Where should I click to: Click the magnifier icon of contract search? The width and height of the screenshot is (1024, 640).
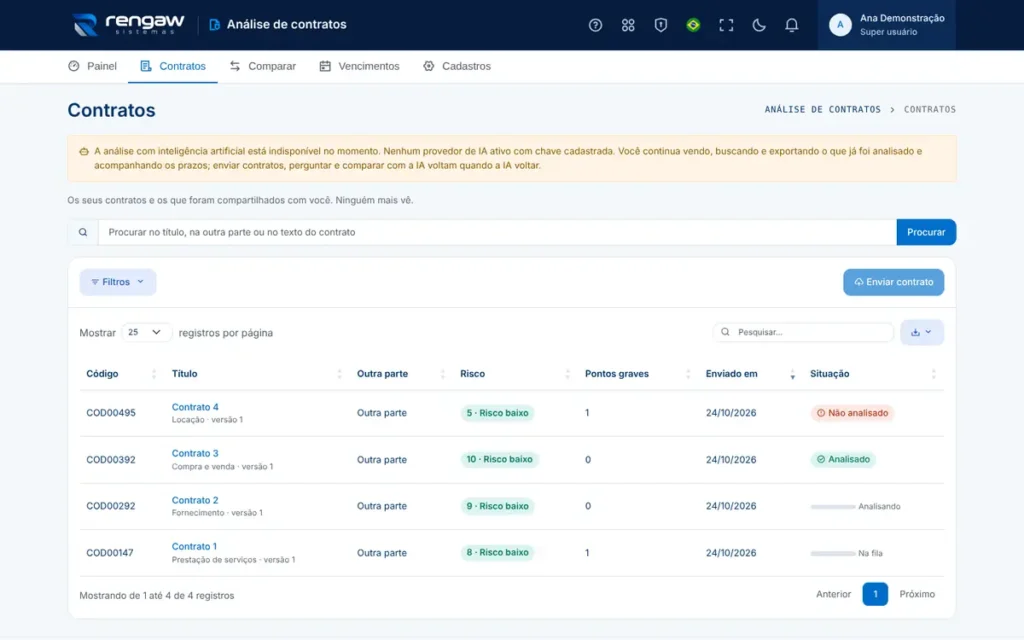pyautogui.click(x=83, y=232)
